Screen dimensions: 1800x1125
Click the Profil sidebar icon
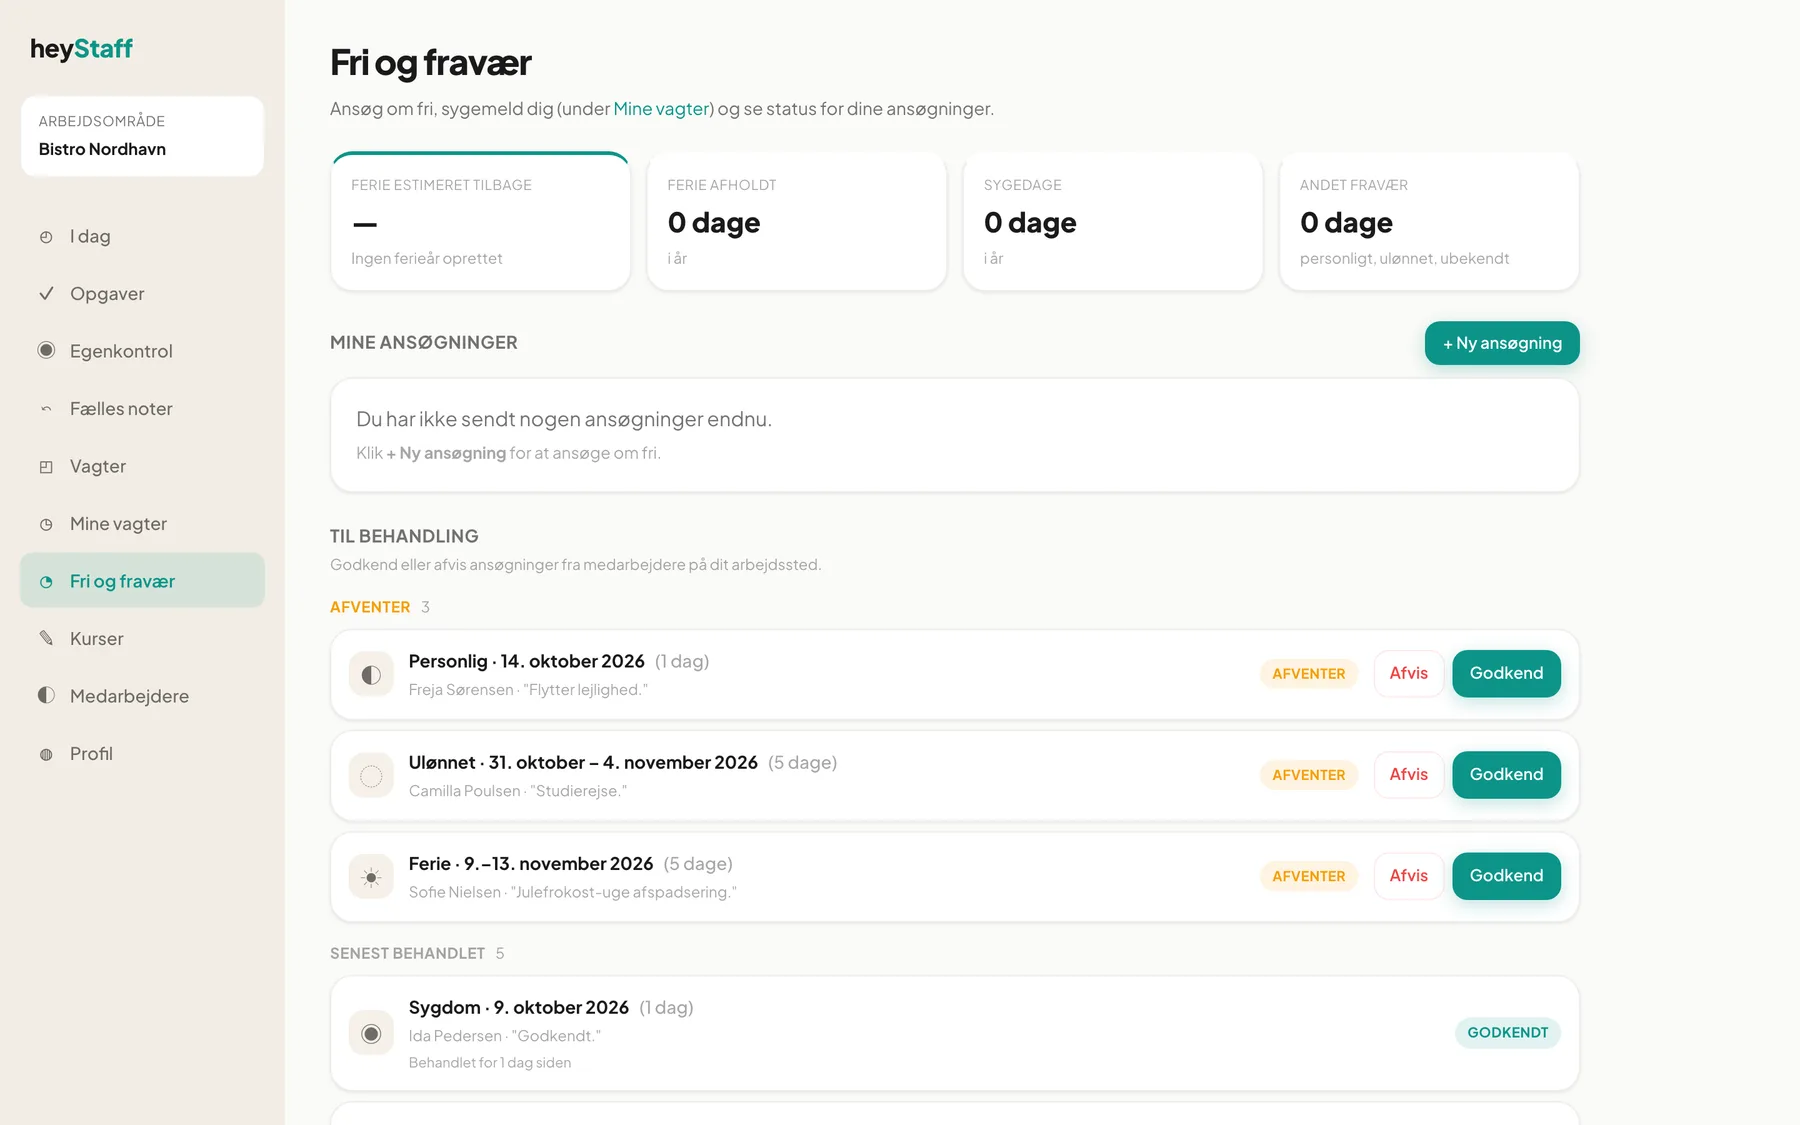pyautogui.click(x=46, y=754)
